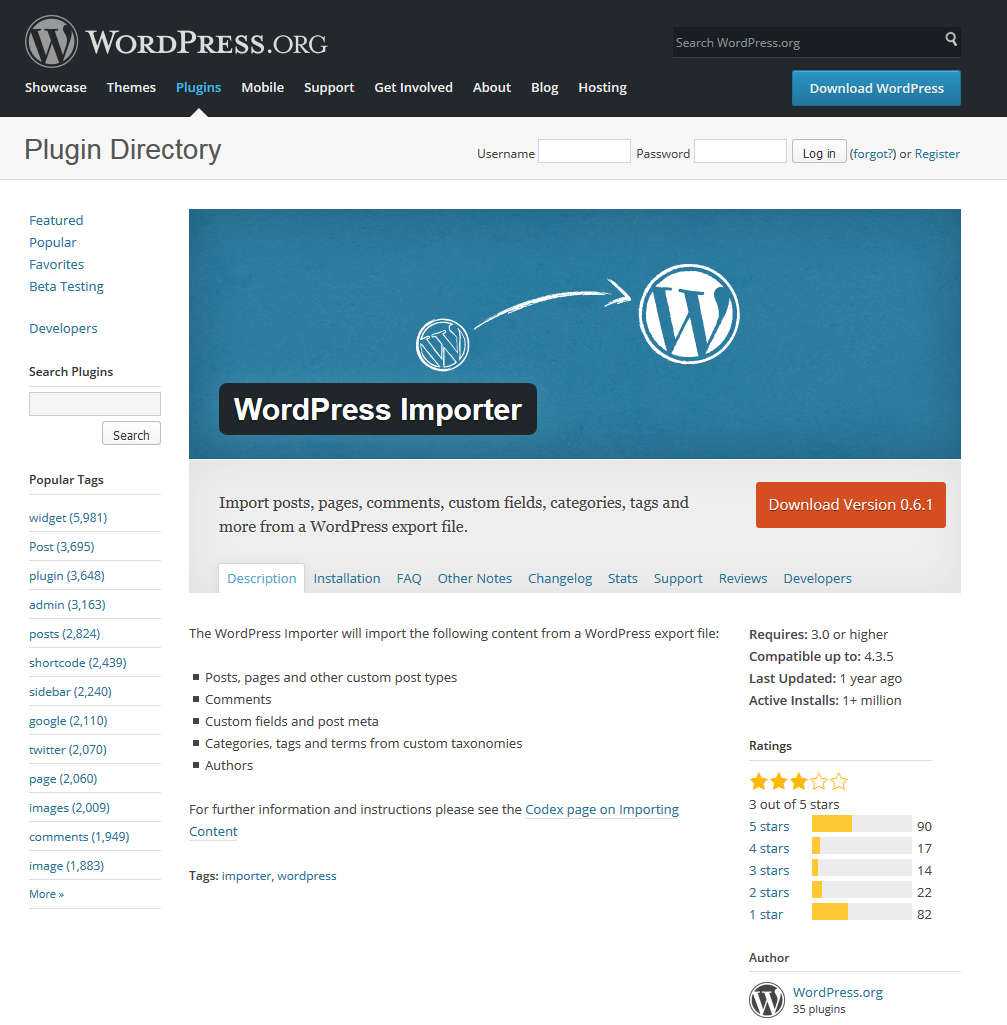Click the small WordPress logo in banner

pyautogui.click(x=443, y=344)
